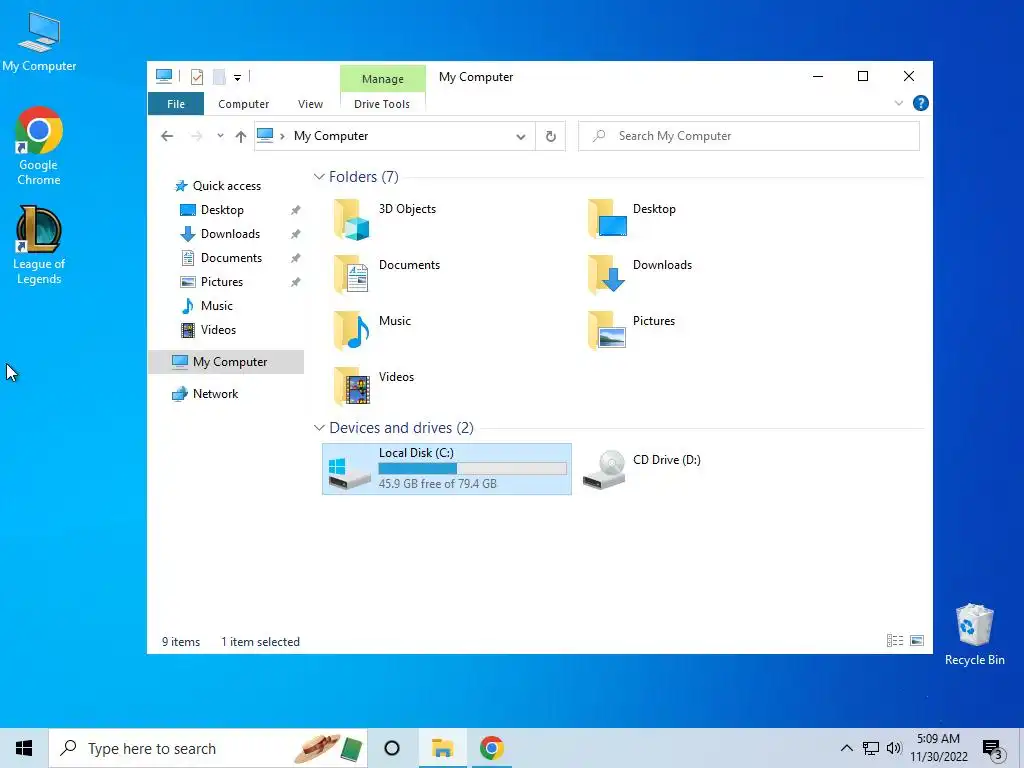
Task: Collapse the Devices and drives (2) group
Action: point(319,428)
